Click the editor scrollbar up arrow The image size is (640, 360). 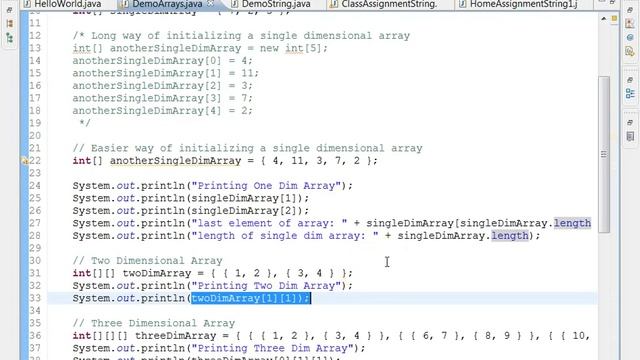[x=604, y=19]
